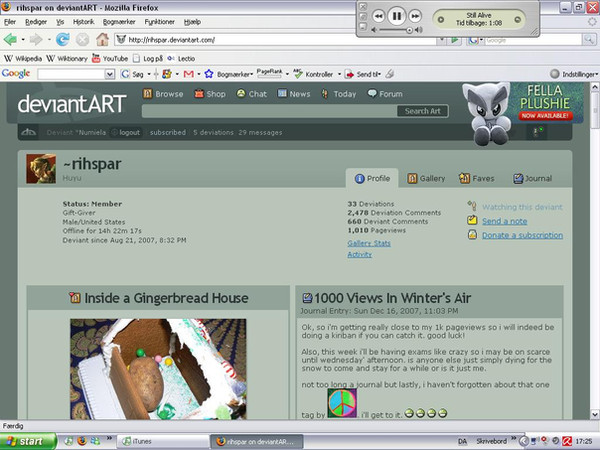
Task: Click the Kontroller spell-check button
Action: 314,74
